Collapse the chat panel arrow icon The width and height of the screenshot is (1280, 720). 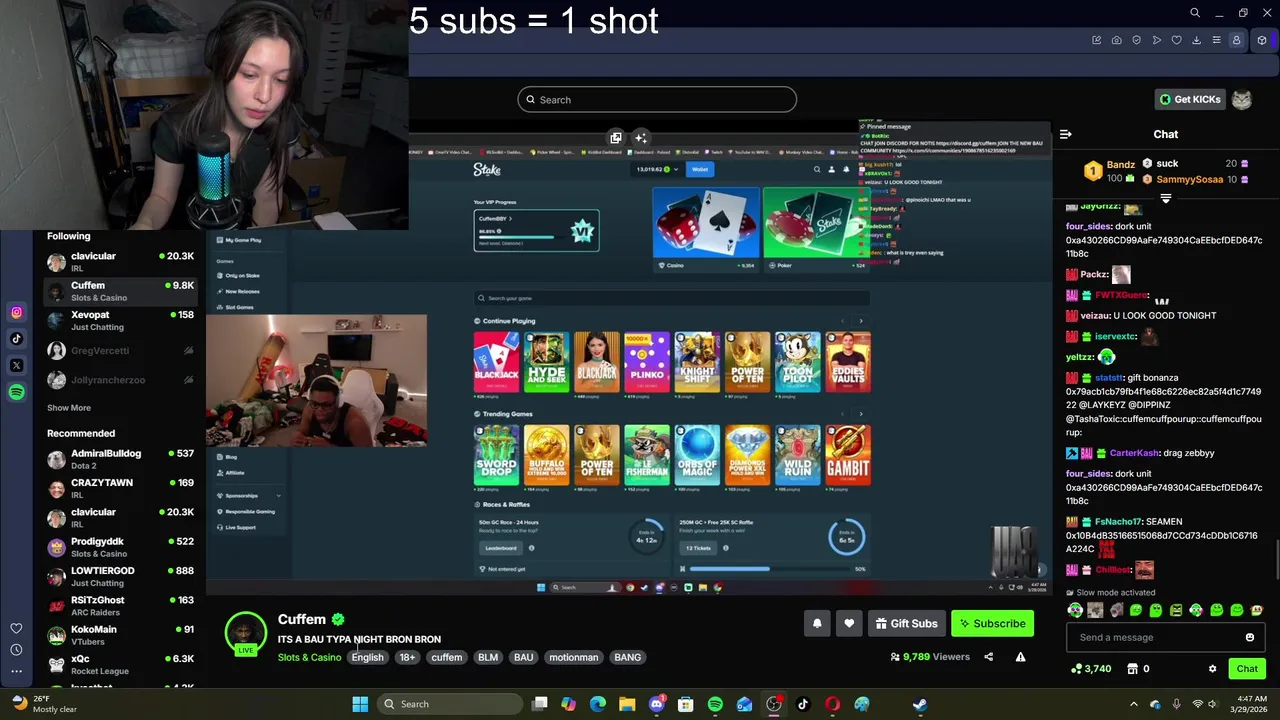pyautogui.click(x=1066, y=134)
